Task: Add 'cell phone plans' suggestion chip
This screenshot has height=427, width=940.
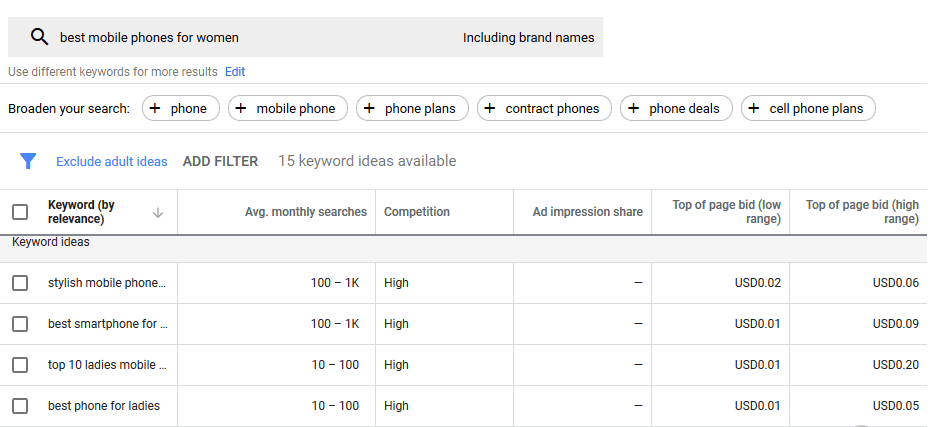Action: pos(808,109)
